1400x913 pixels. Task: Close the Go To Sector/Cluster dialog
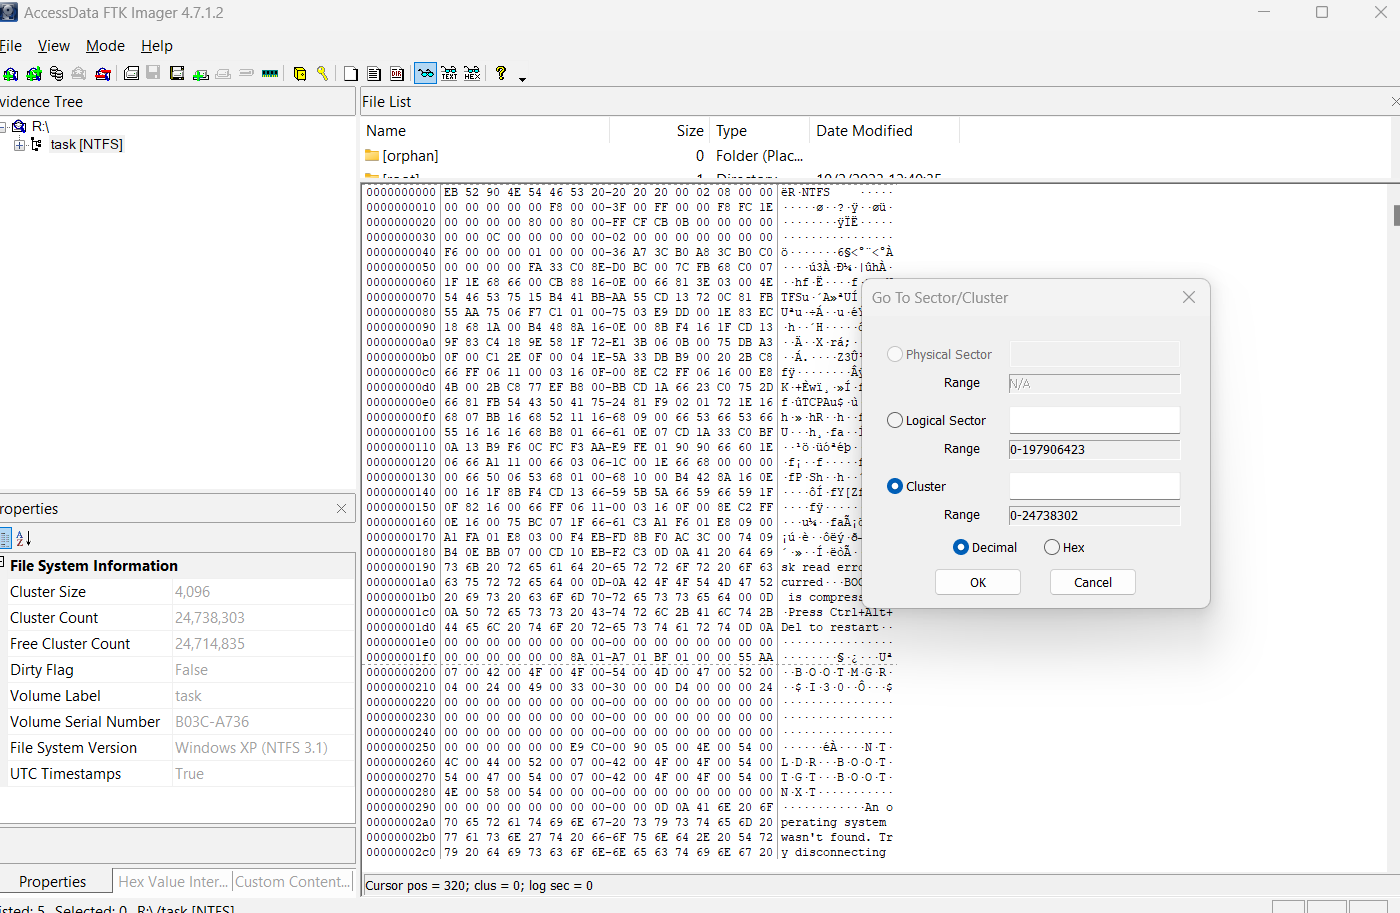(x=1189, y=297)
